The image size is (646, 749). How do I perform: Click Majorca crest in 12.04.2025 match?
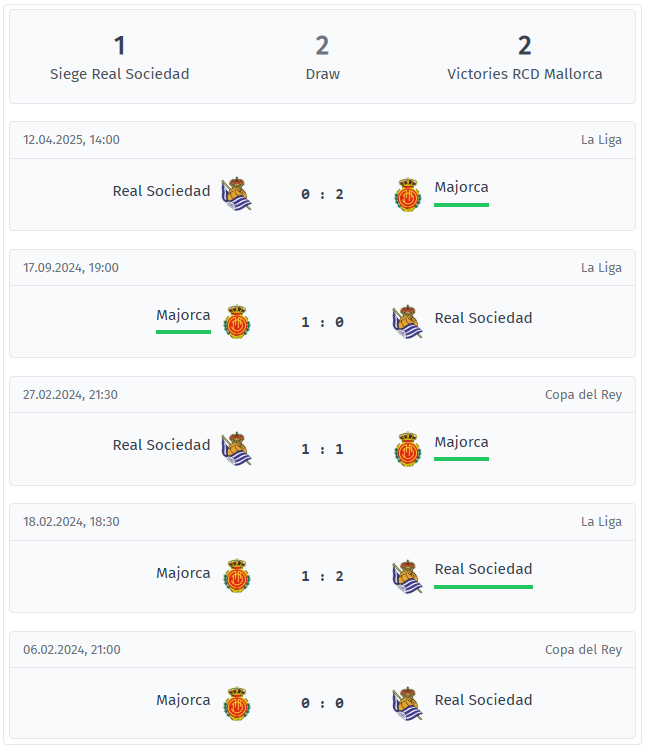tap(408, 194)
